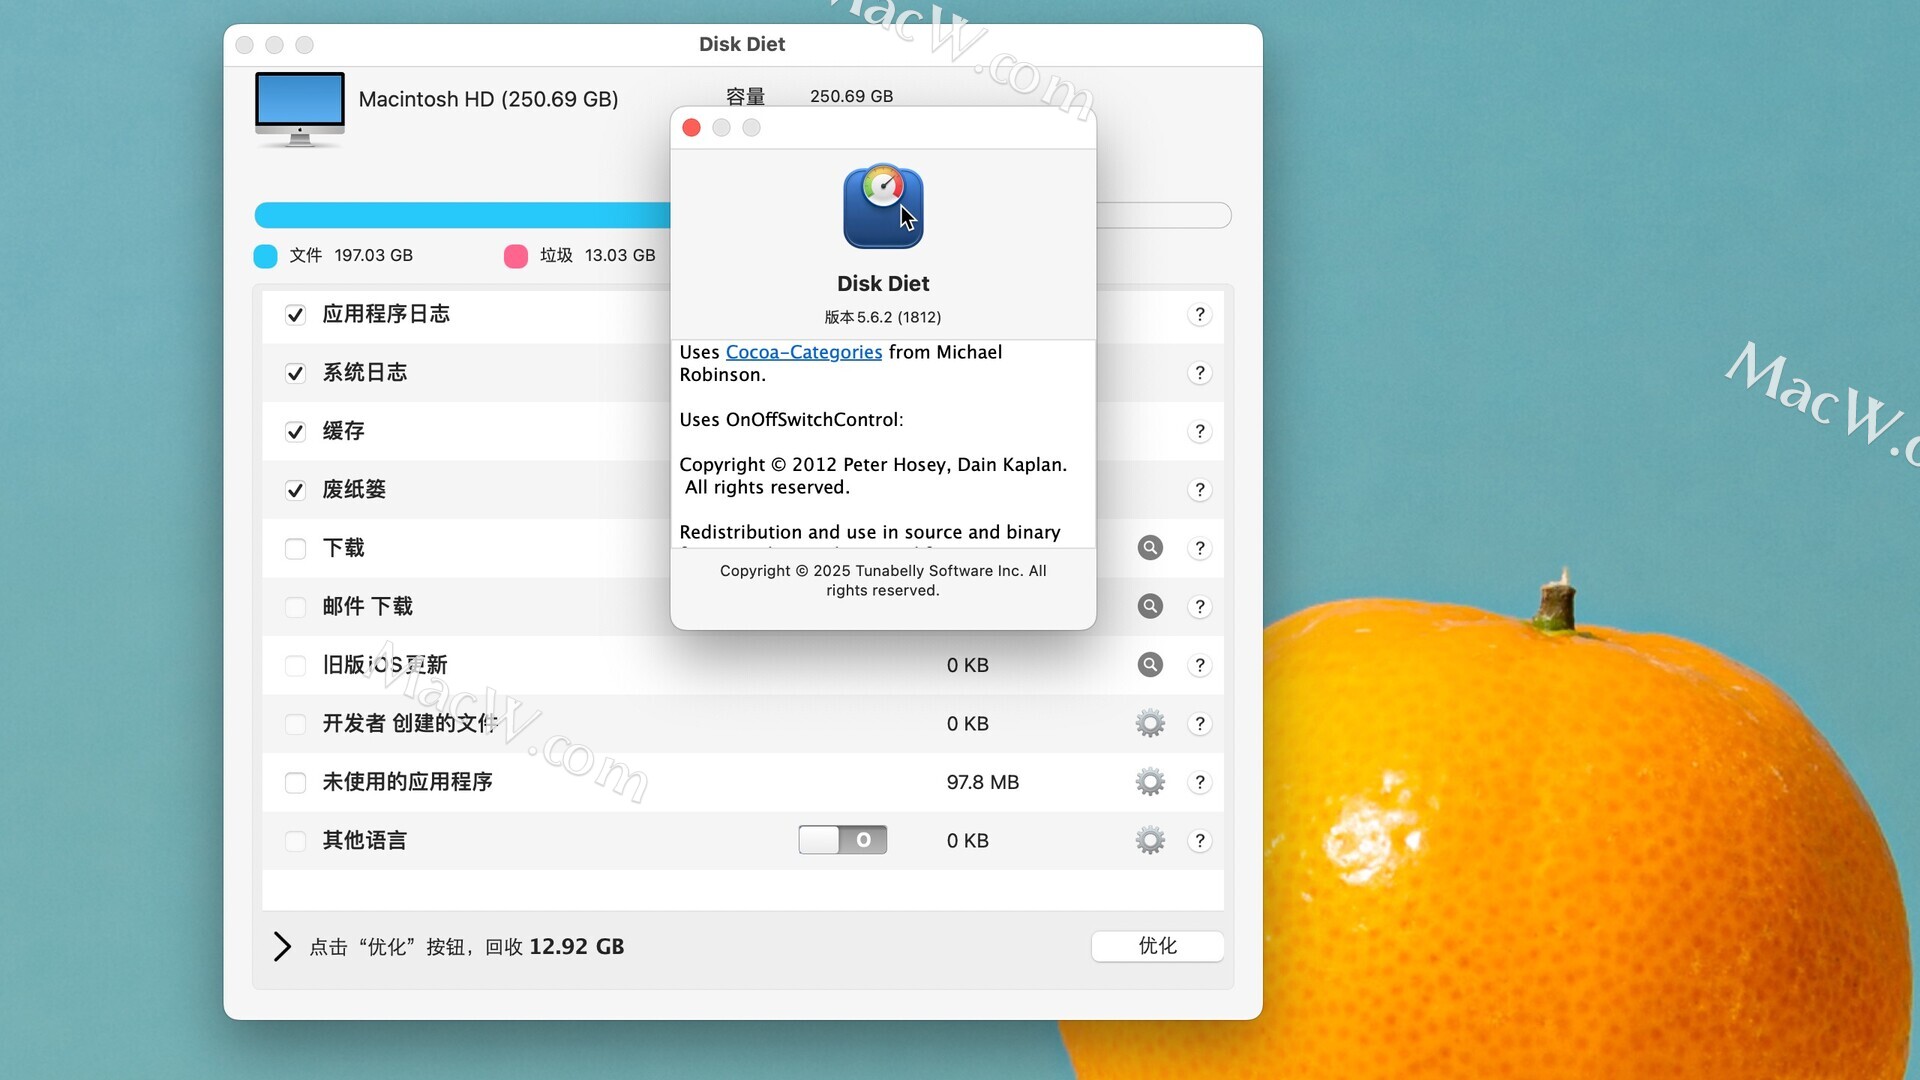Uncheck the 废纸篓 checkbox
Image resolution: width=1920 pixels, height=1080 pixels.
[x=295, y=490]
